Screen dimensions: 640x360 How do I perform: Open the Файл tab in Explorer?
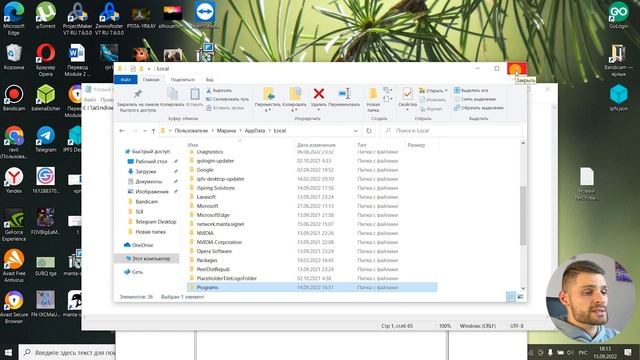(x=126, y=80)
